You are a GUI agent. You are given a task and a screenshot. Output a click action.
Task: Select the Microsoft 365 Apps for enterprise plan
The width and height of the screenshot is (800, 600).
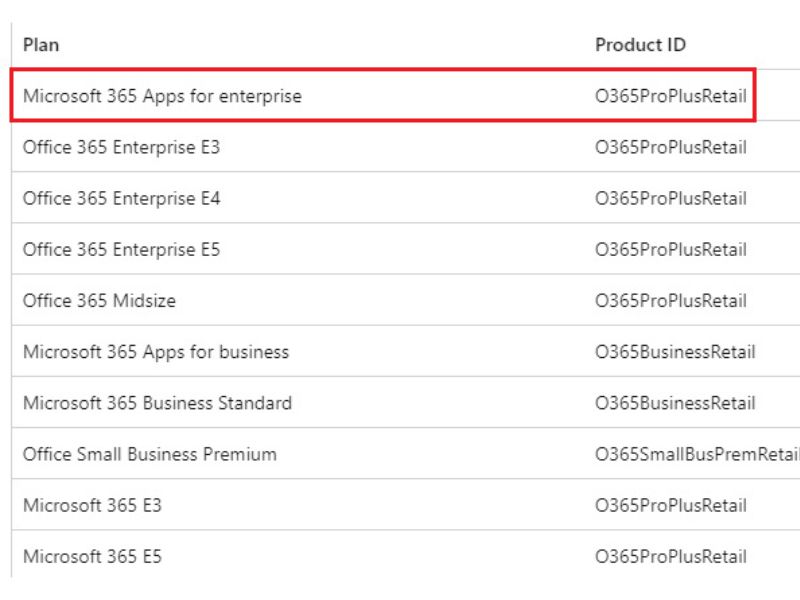[162, 96]
